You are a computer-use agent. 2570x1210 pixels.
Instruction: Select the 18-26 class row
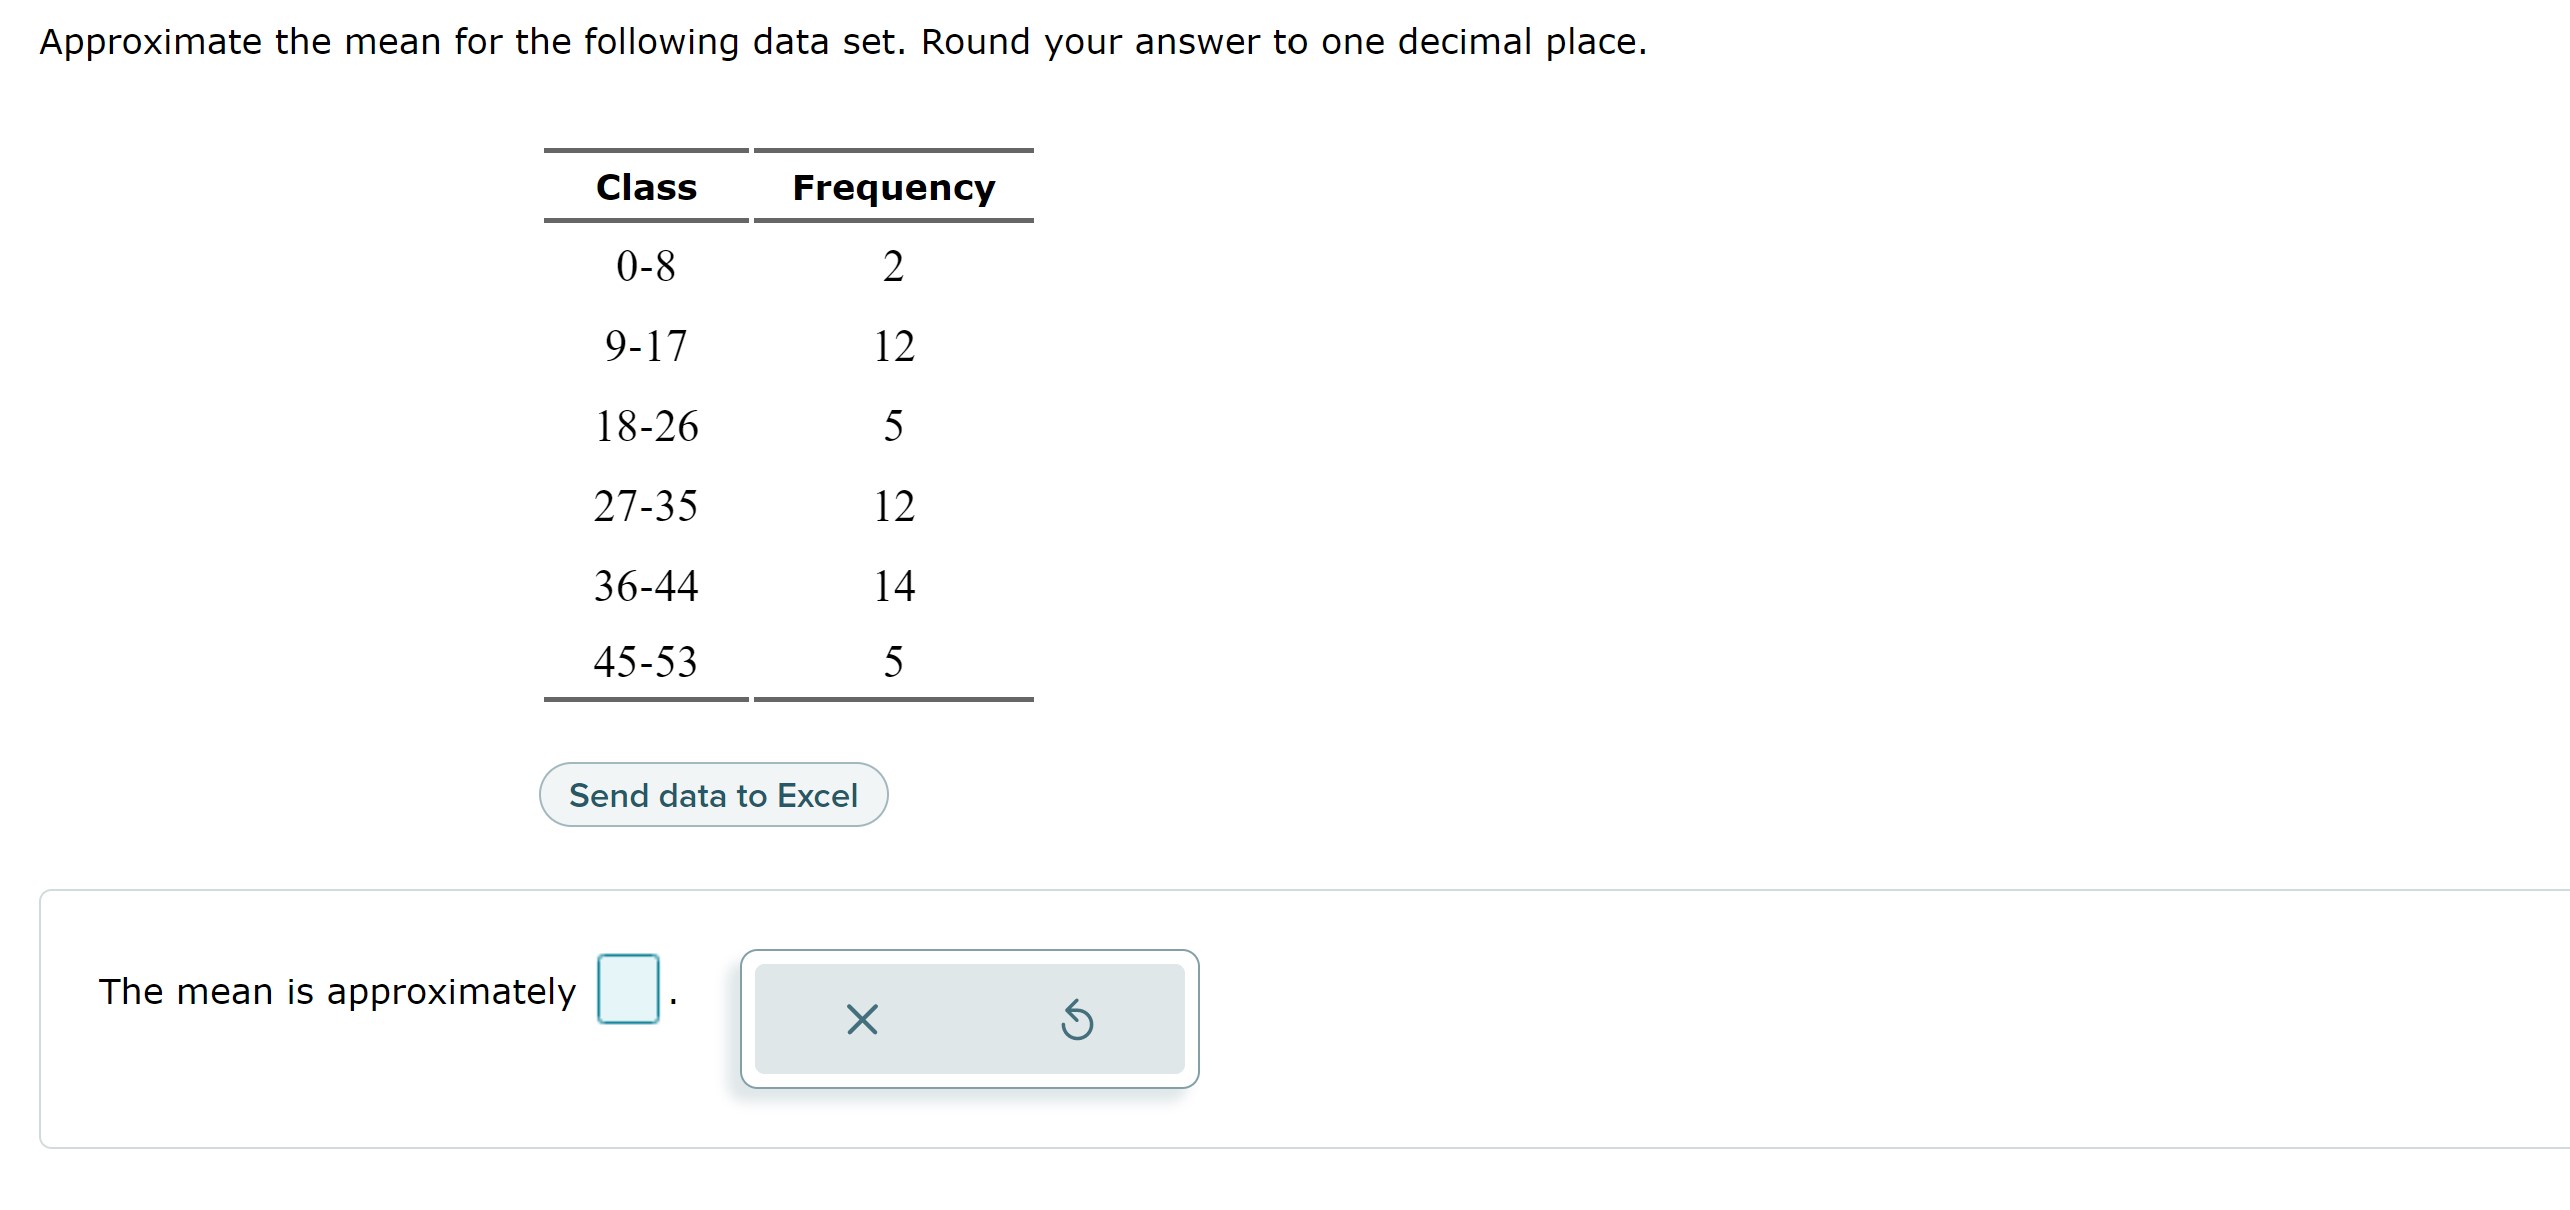(x=646, y=425)
